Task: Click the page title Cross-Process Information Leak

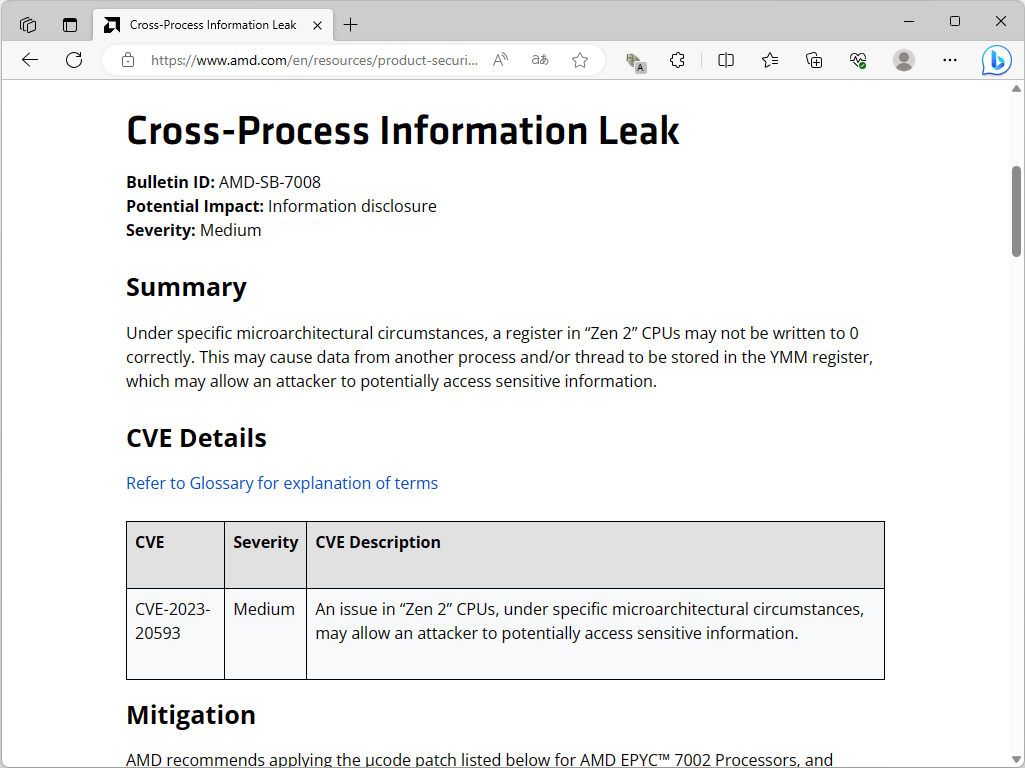Action: click(403, 130)
